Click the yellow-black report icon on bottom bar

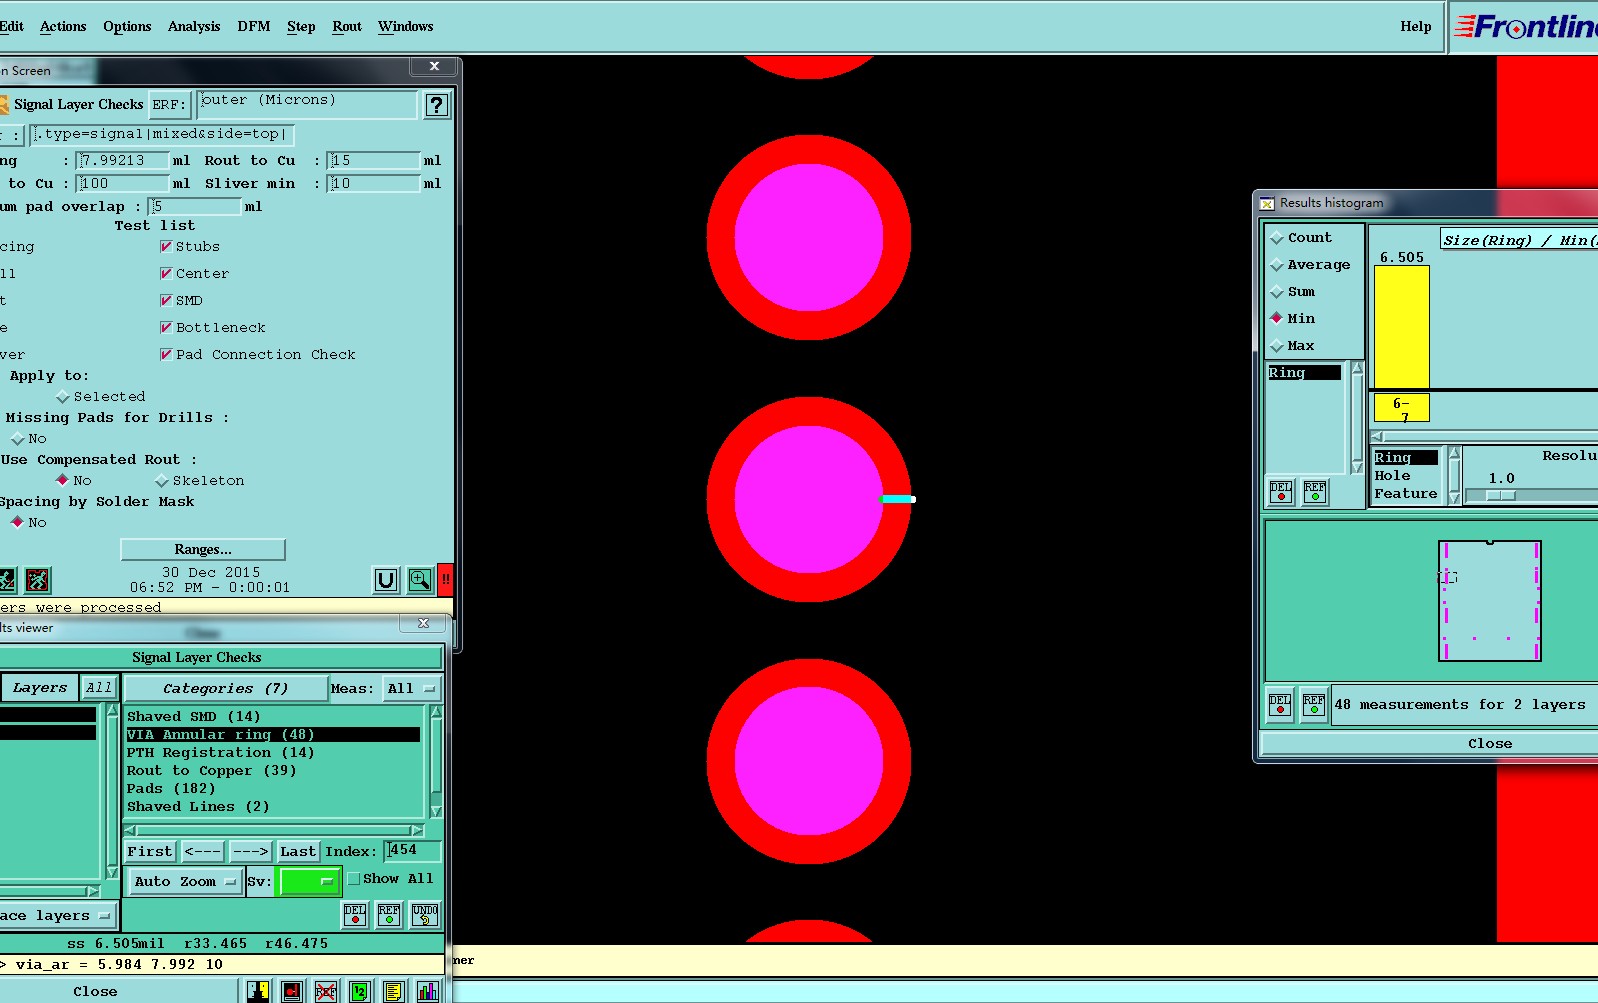(258, 991)
